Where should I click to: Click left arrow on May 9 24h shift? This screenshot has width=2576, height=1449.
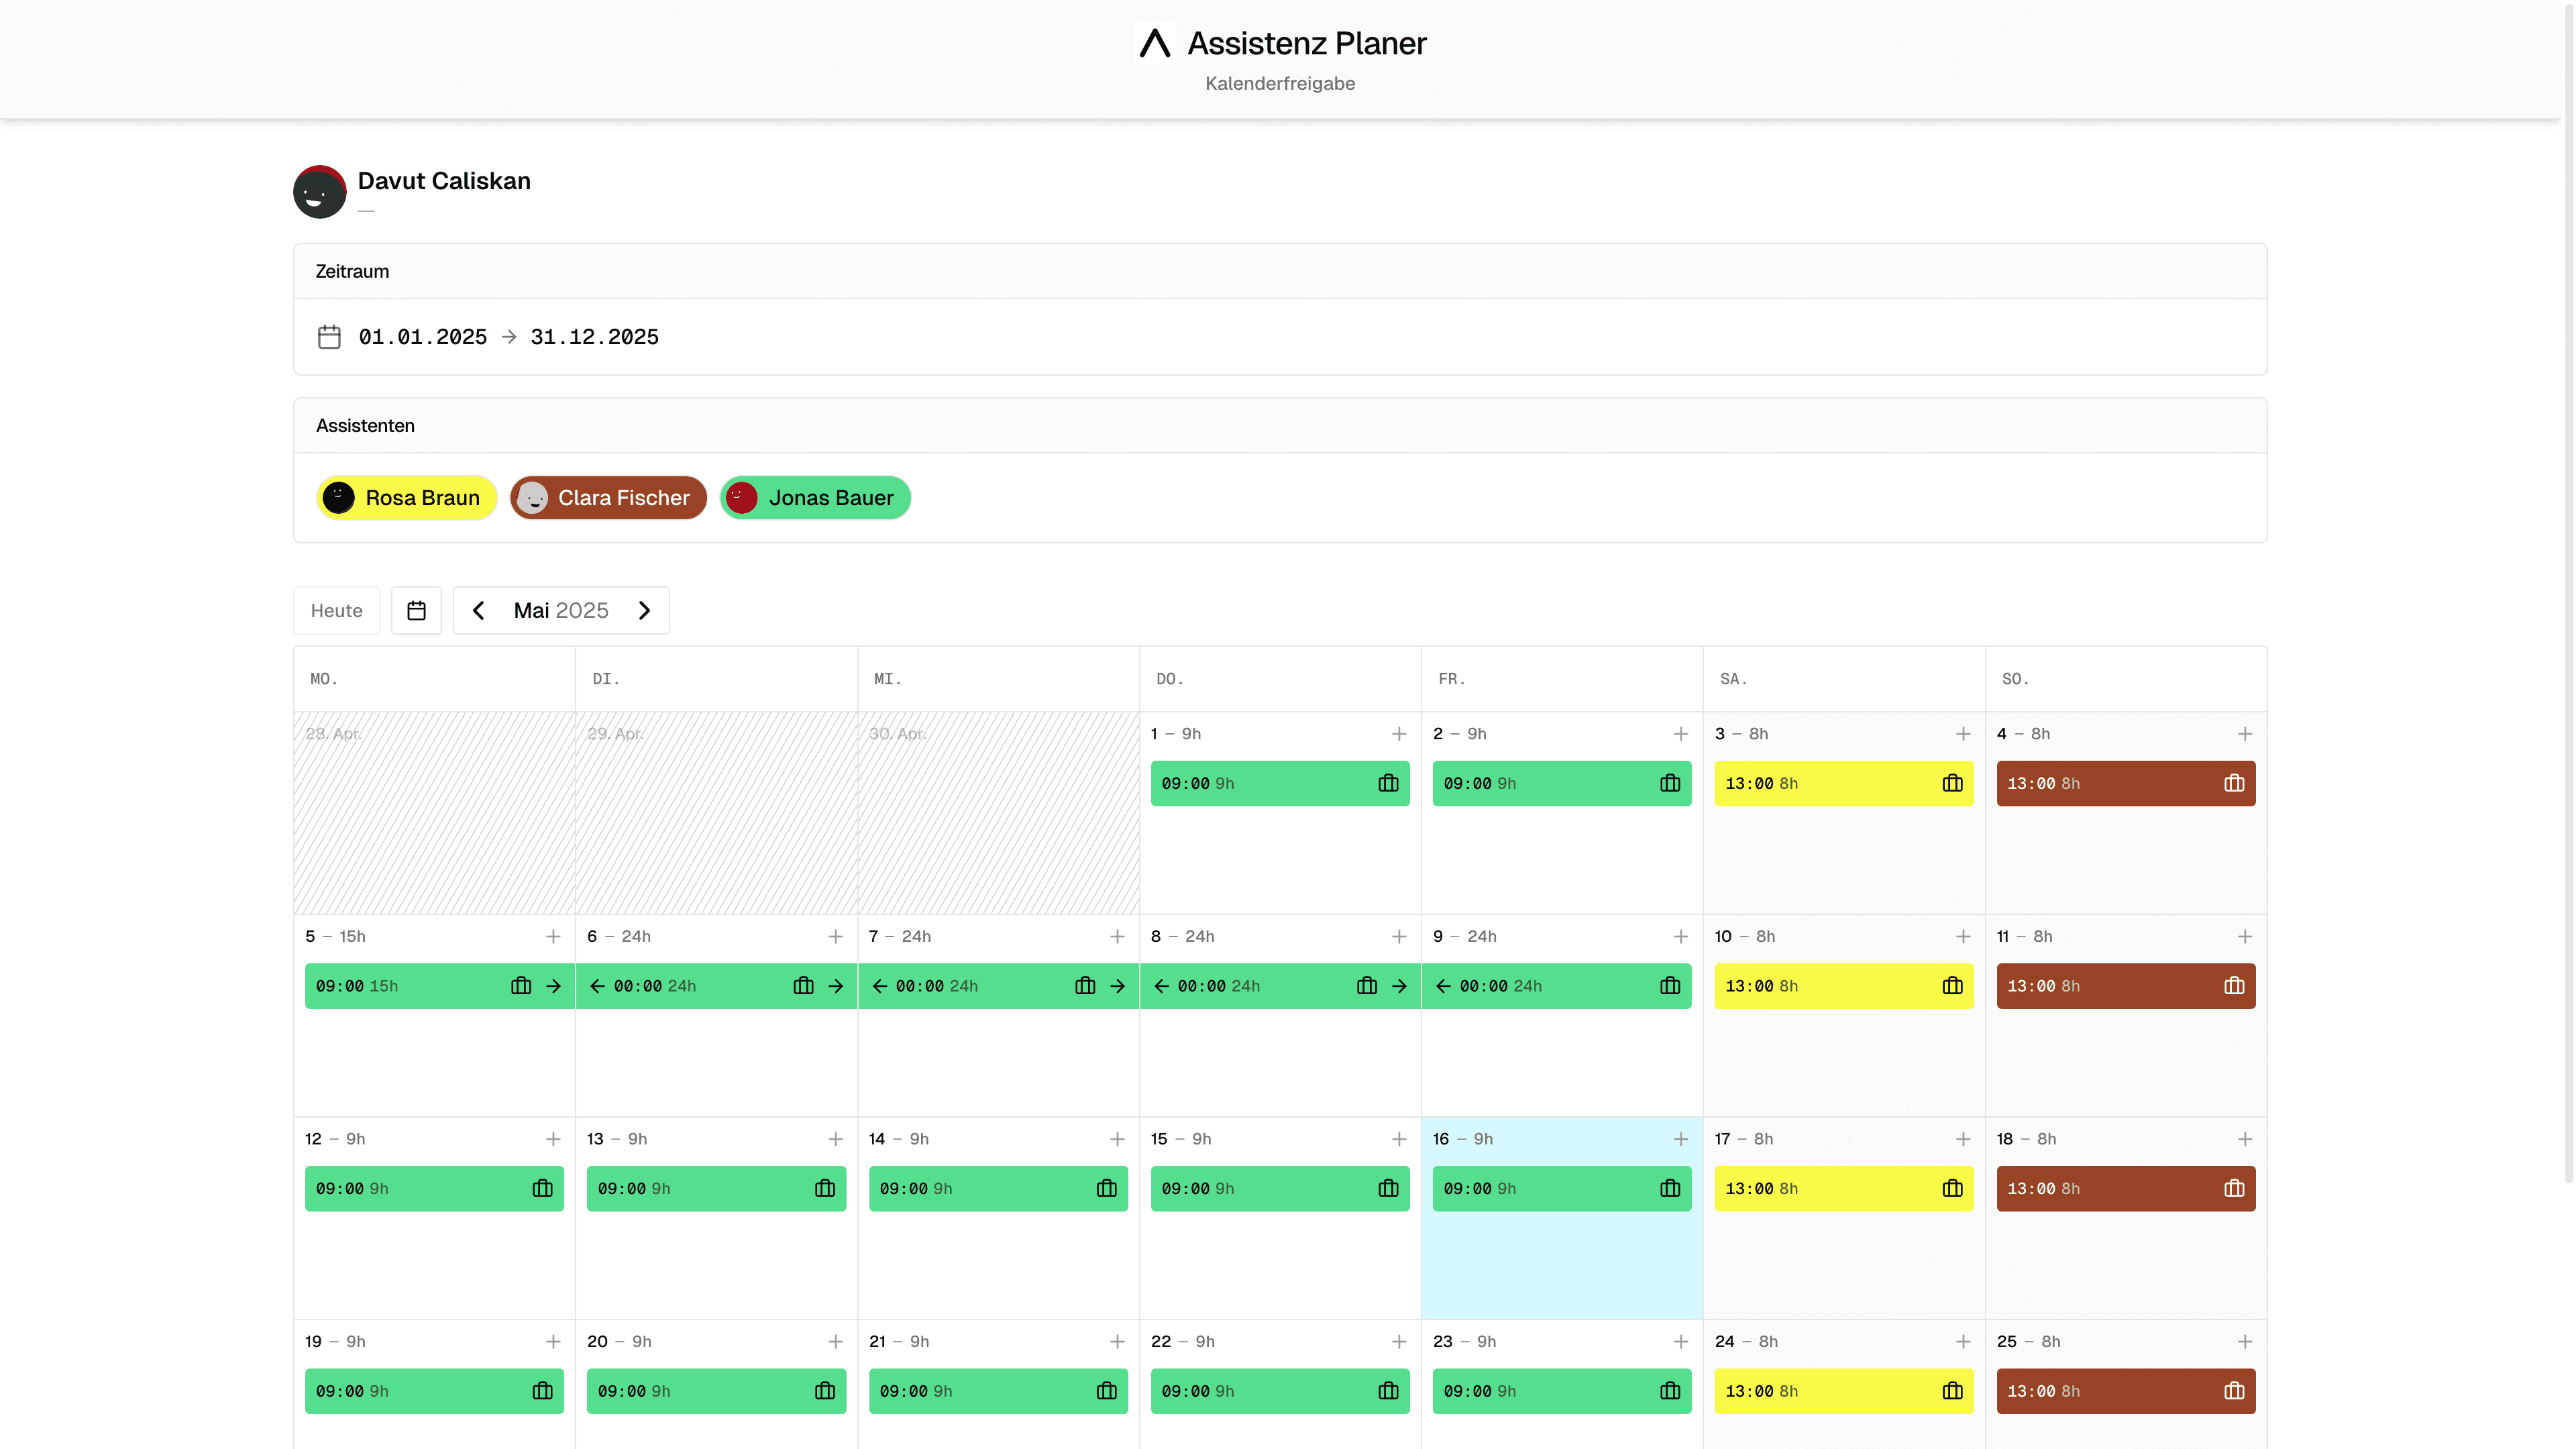click(1443, 986)
